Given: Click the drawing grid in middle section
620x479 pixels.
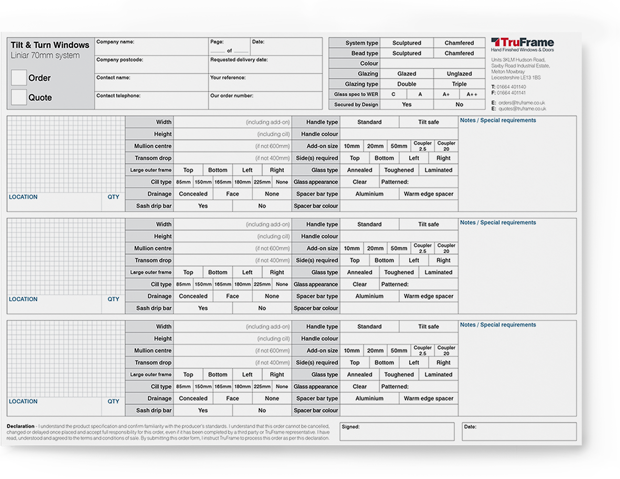Looking at the screenshot, I should (x=66, y=257).
